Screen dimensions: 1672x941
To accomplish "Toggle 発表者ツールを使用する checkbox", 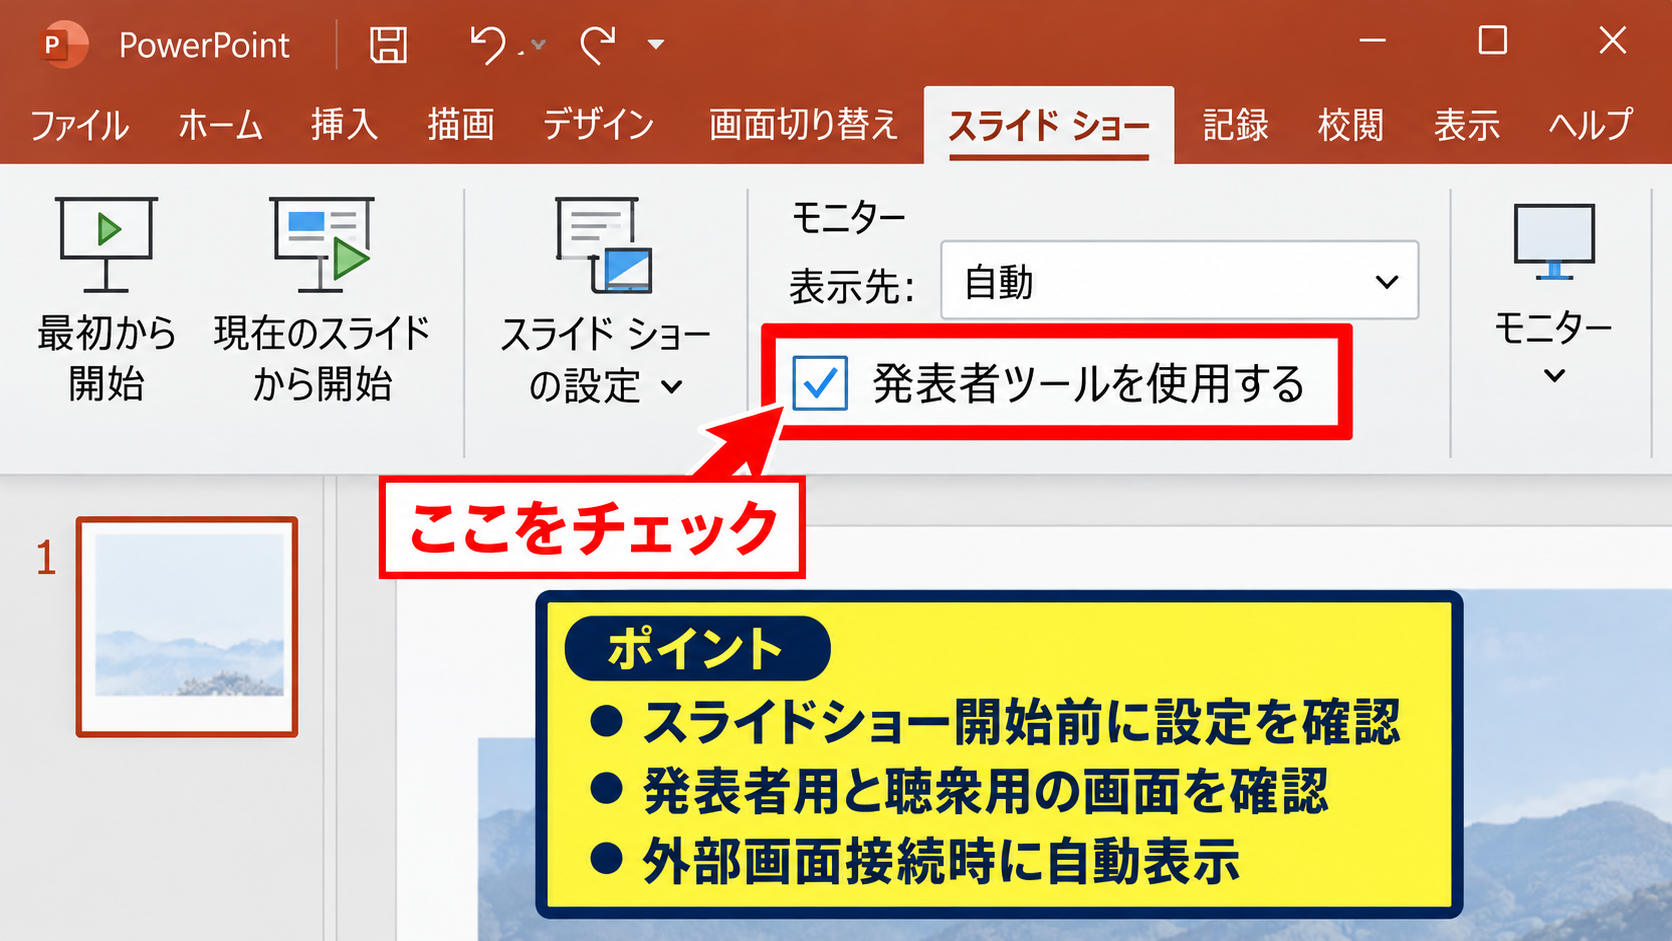I will tap(820, 383).
